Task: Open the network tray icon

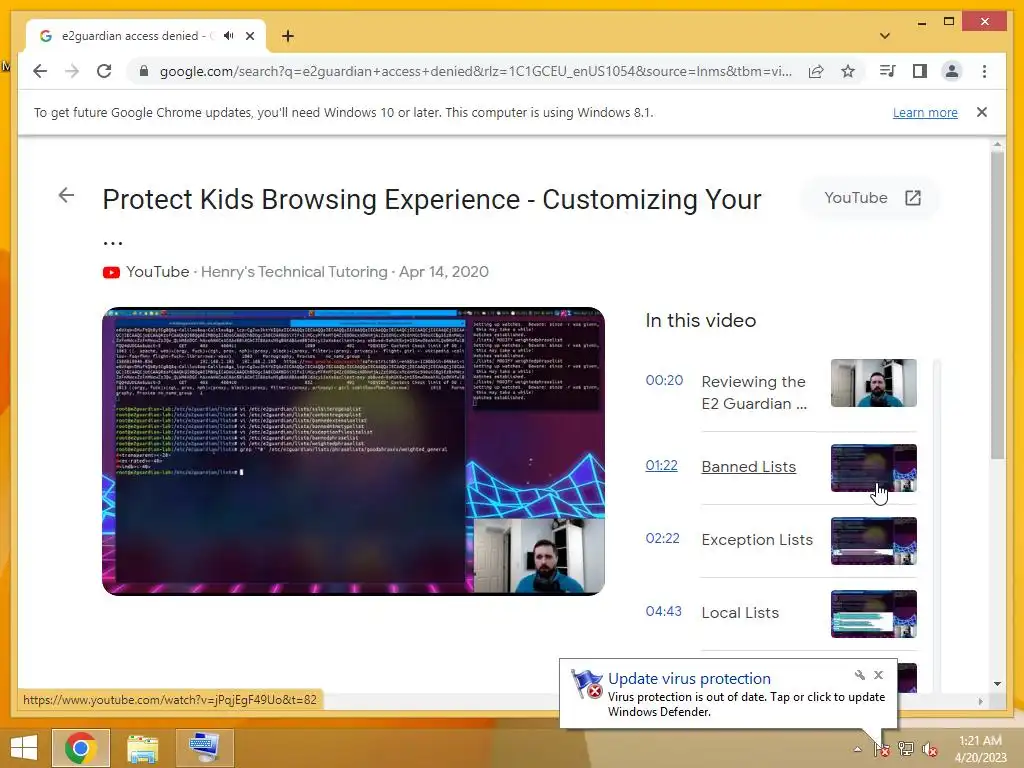Action: point(905,749)
